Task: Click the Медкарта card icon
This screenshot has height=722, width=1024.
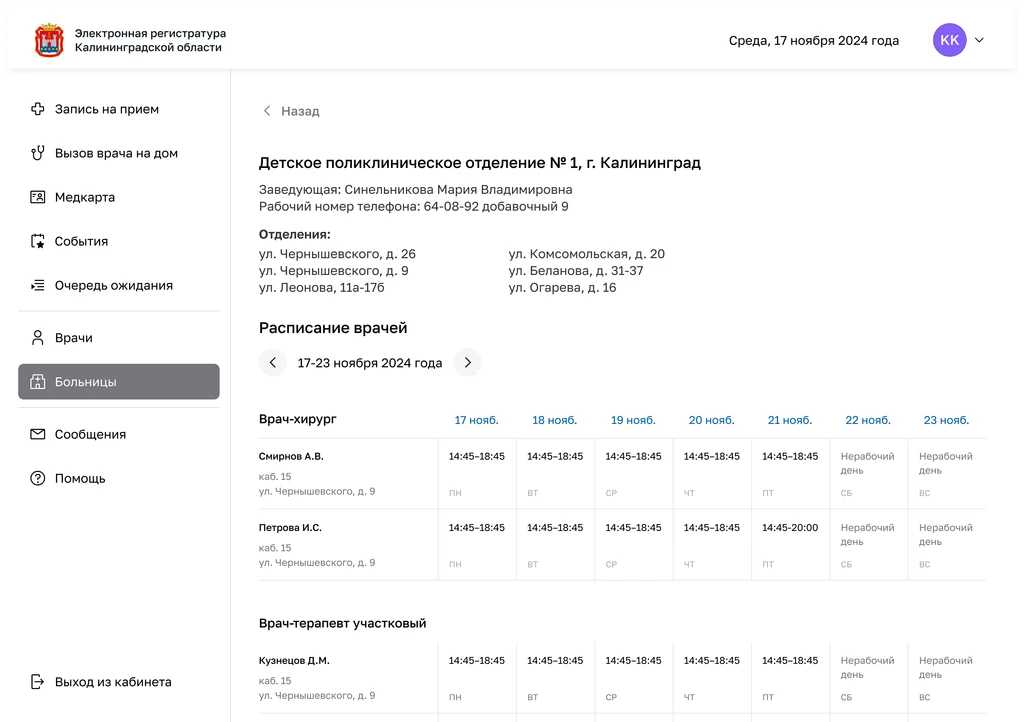Action: [x=38, y=197]
